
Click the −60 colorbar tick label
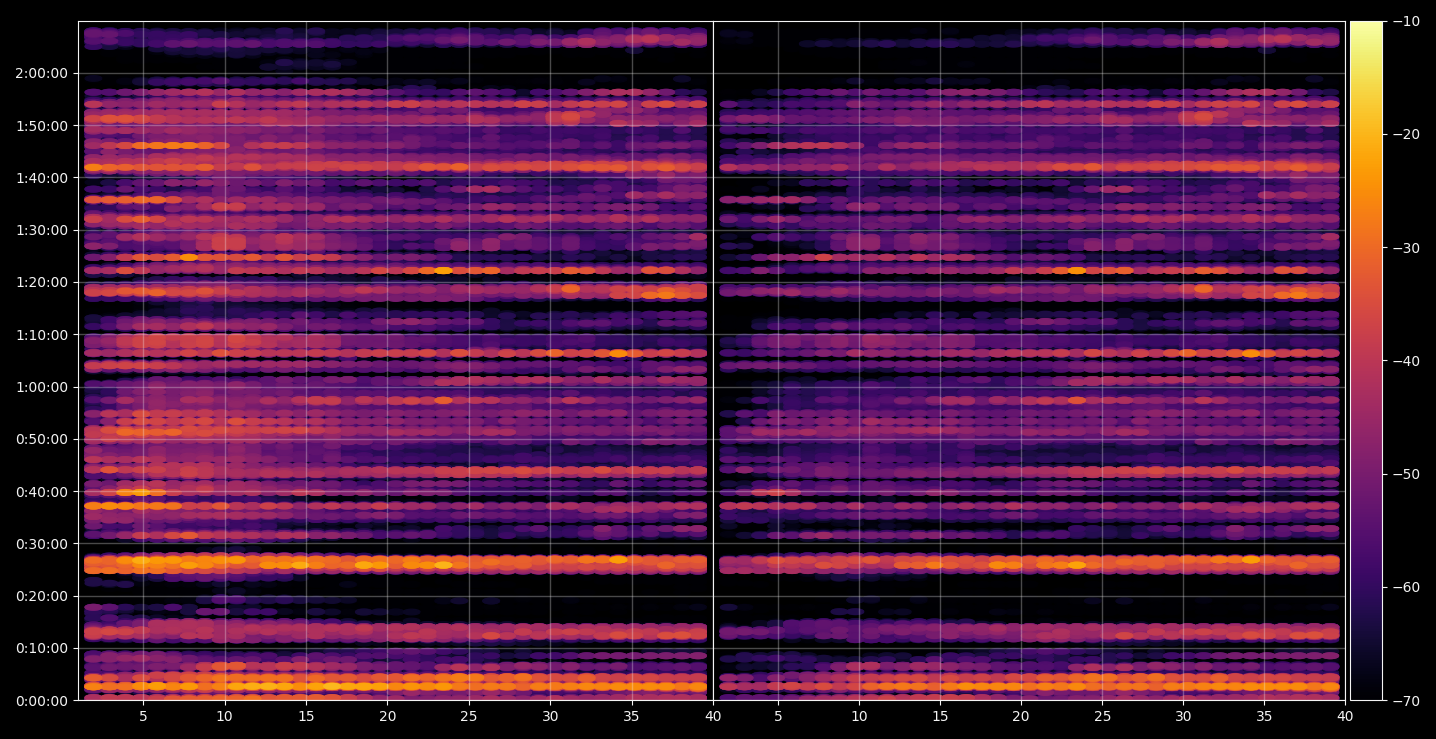tap(1407, 587)
